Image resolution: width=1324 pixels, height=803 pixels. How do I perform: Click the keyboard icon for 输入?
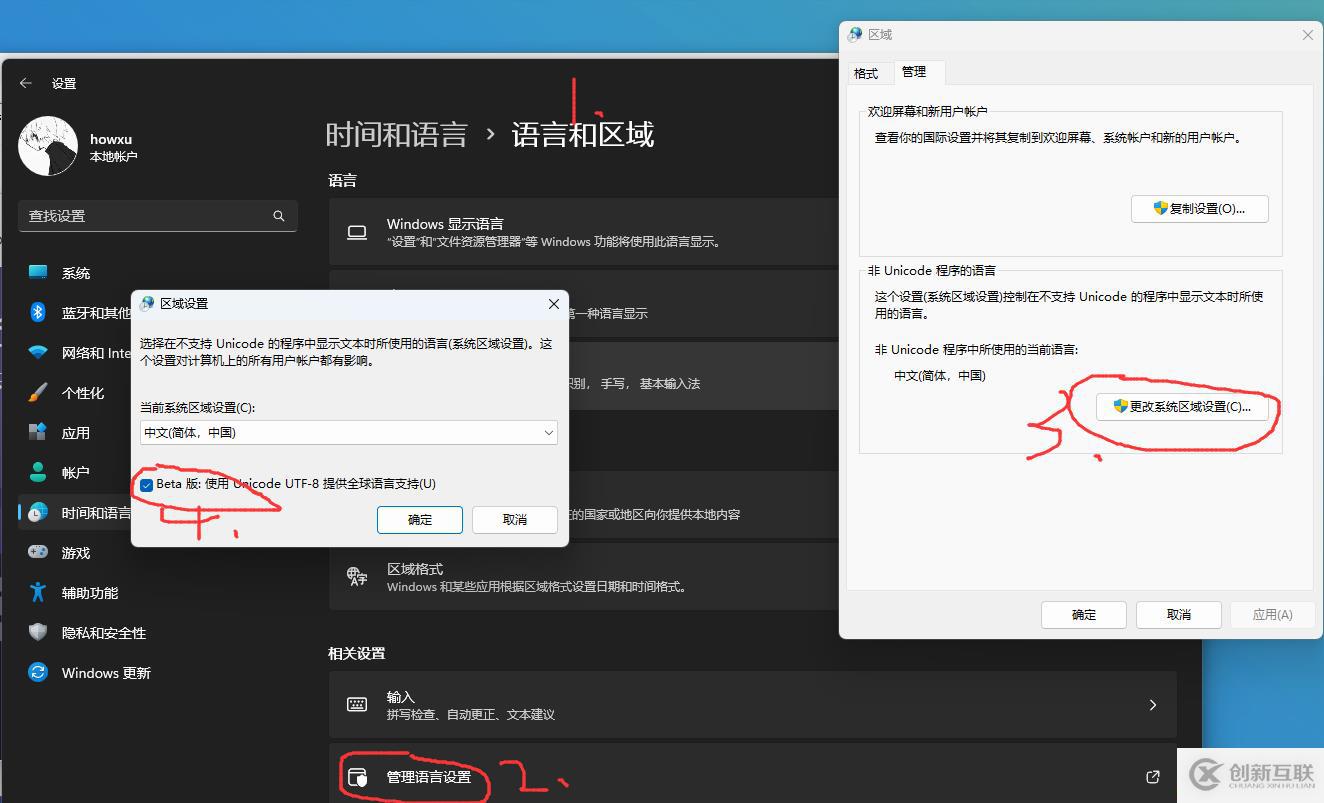pos(357,705)
